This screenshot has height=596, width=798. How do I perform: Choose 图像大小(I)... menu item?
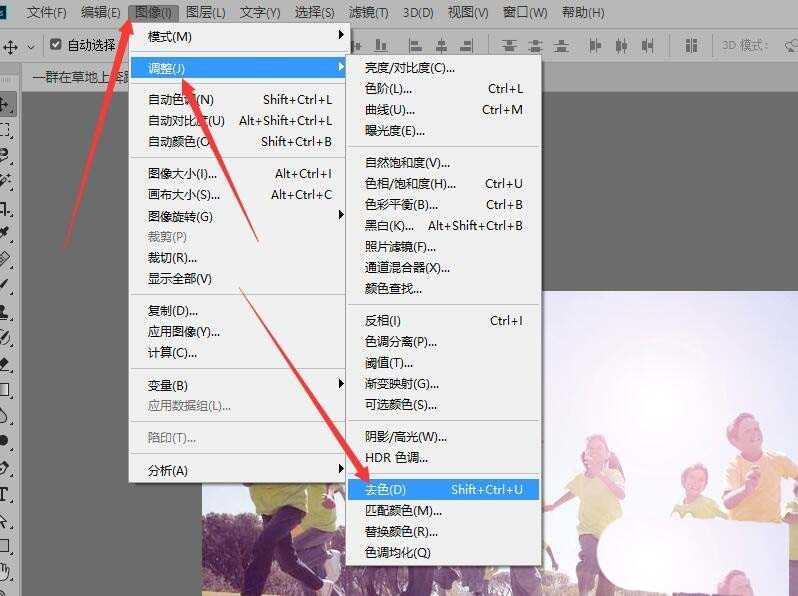238,174
